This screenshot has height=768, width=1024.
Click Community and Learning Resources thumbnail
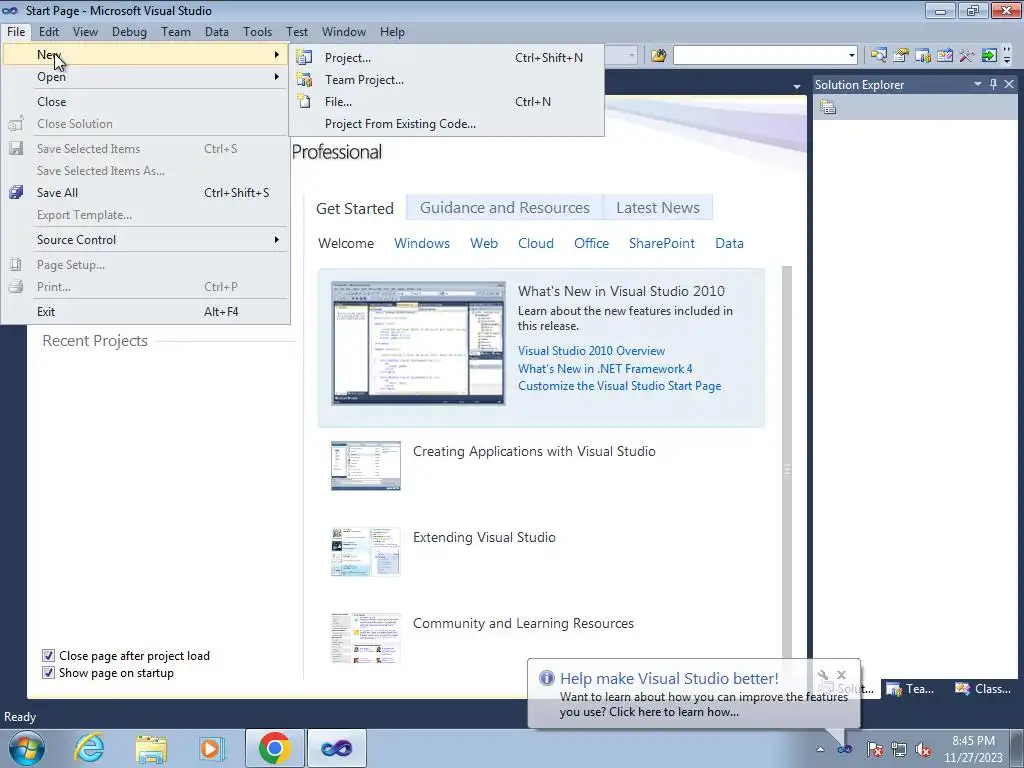point(366,638)
